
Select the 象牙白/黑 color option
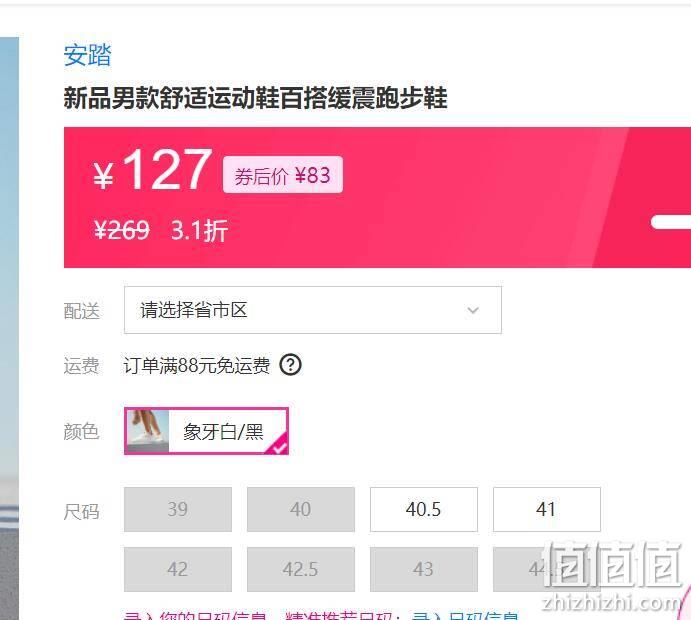click(206, 431)
